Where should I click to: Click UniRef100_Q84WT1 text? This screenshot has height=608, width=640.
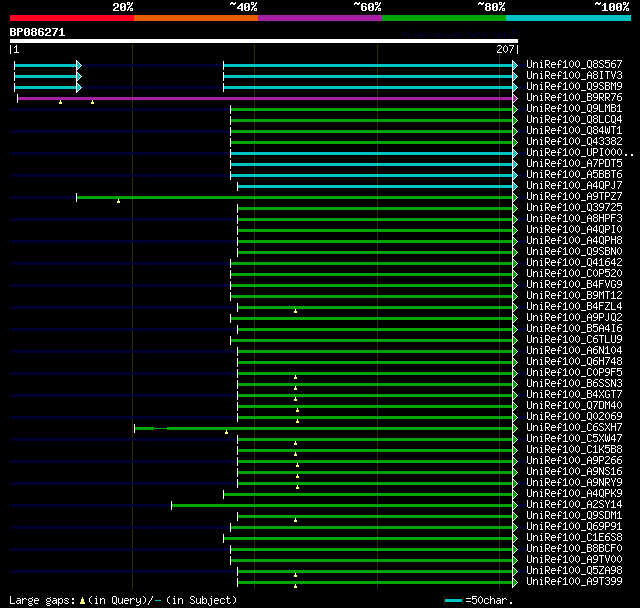[574, 131]
